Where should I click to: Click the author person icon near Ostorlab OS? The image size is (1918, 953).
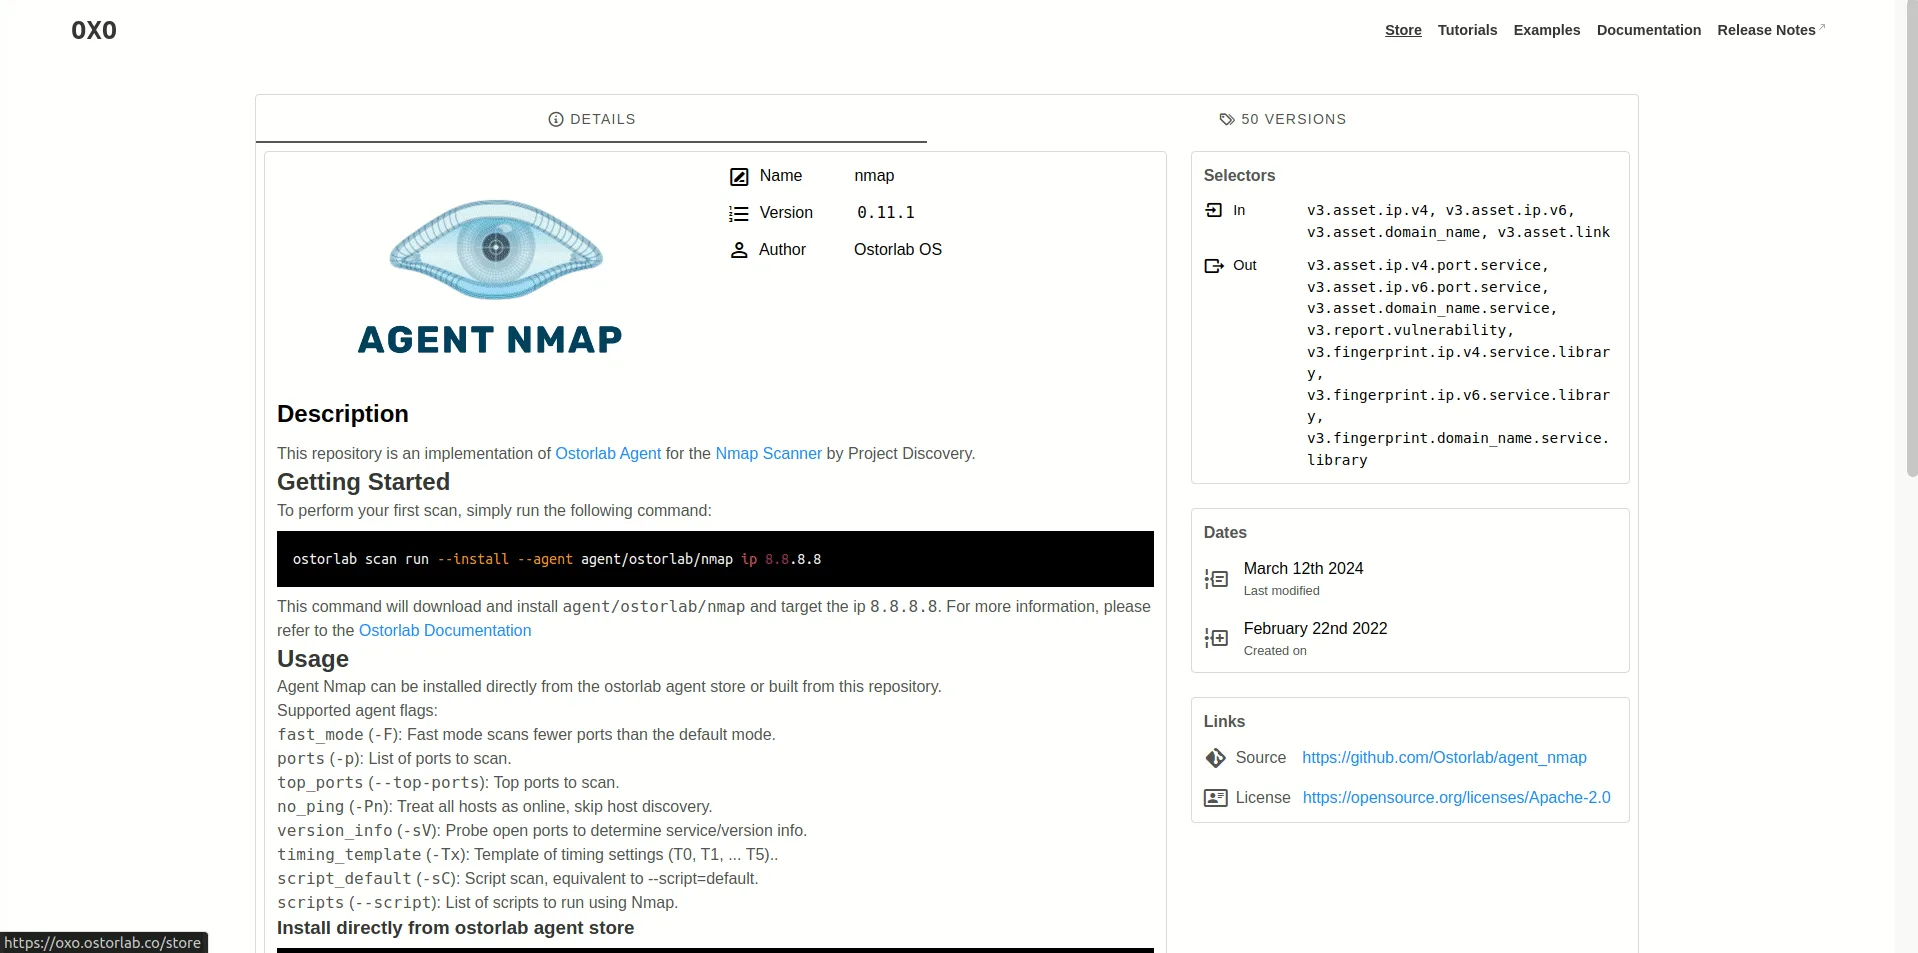coord(739,250)
